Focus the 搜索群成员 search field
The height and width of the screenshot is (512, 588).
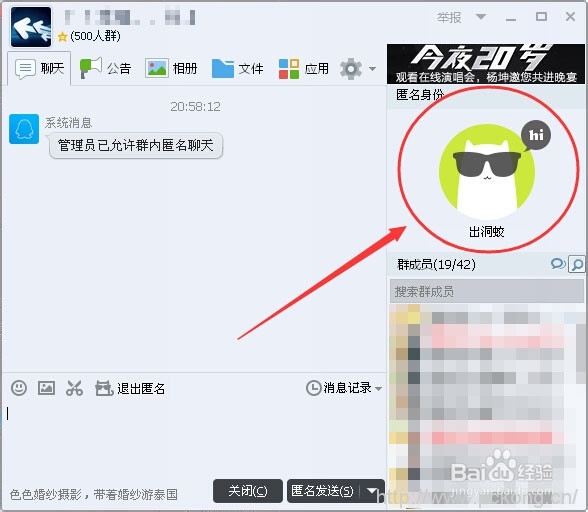[x=487, y=291]
